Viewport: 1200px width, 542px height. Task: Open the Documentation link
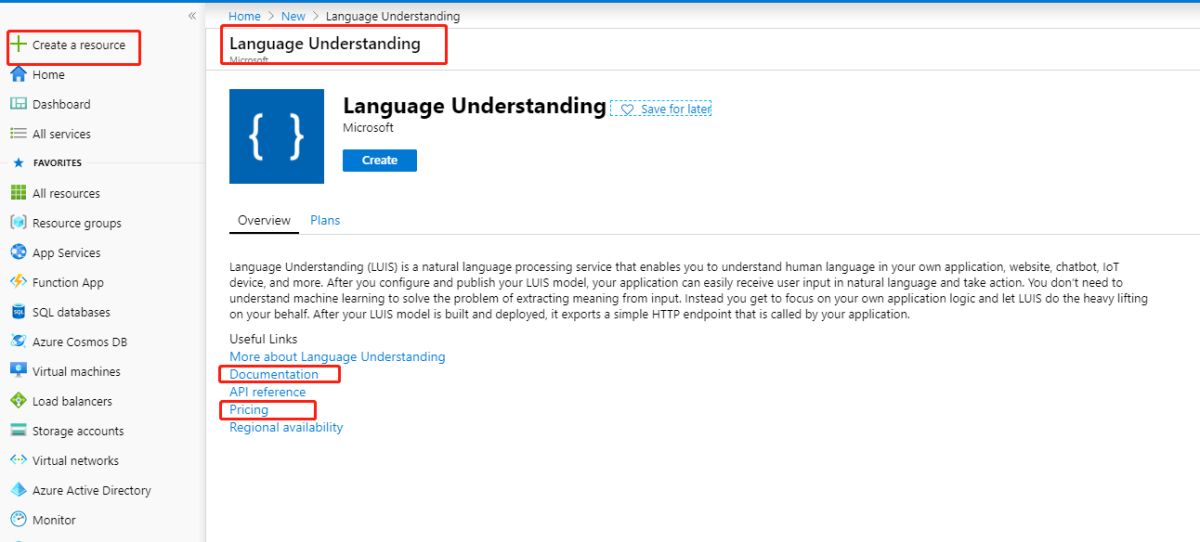click(x=274, y=374)
